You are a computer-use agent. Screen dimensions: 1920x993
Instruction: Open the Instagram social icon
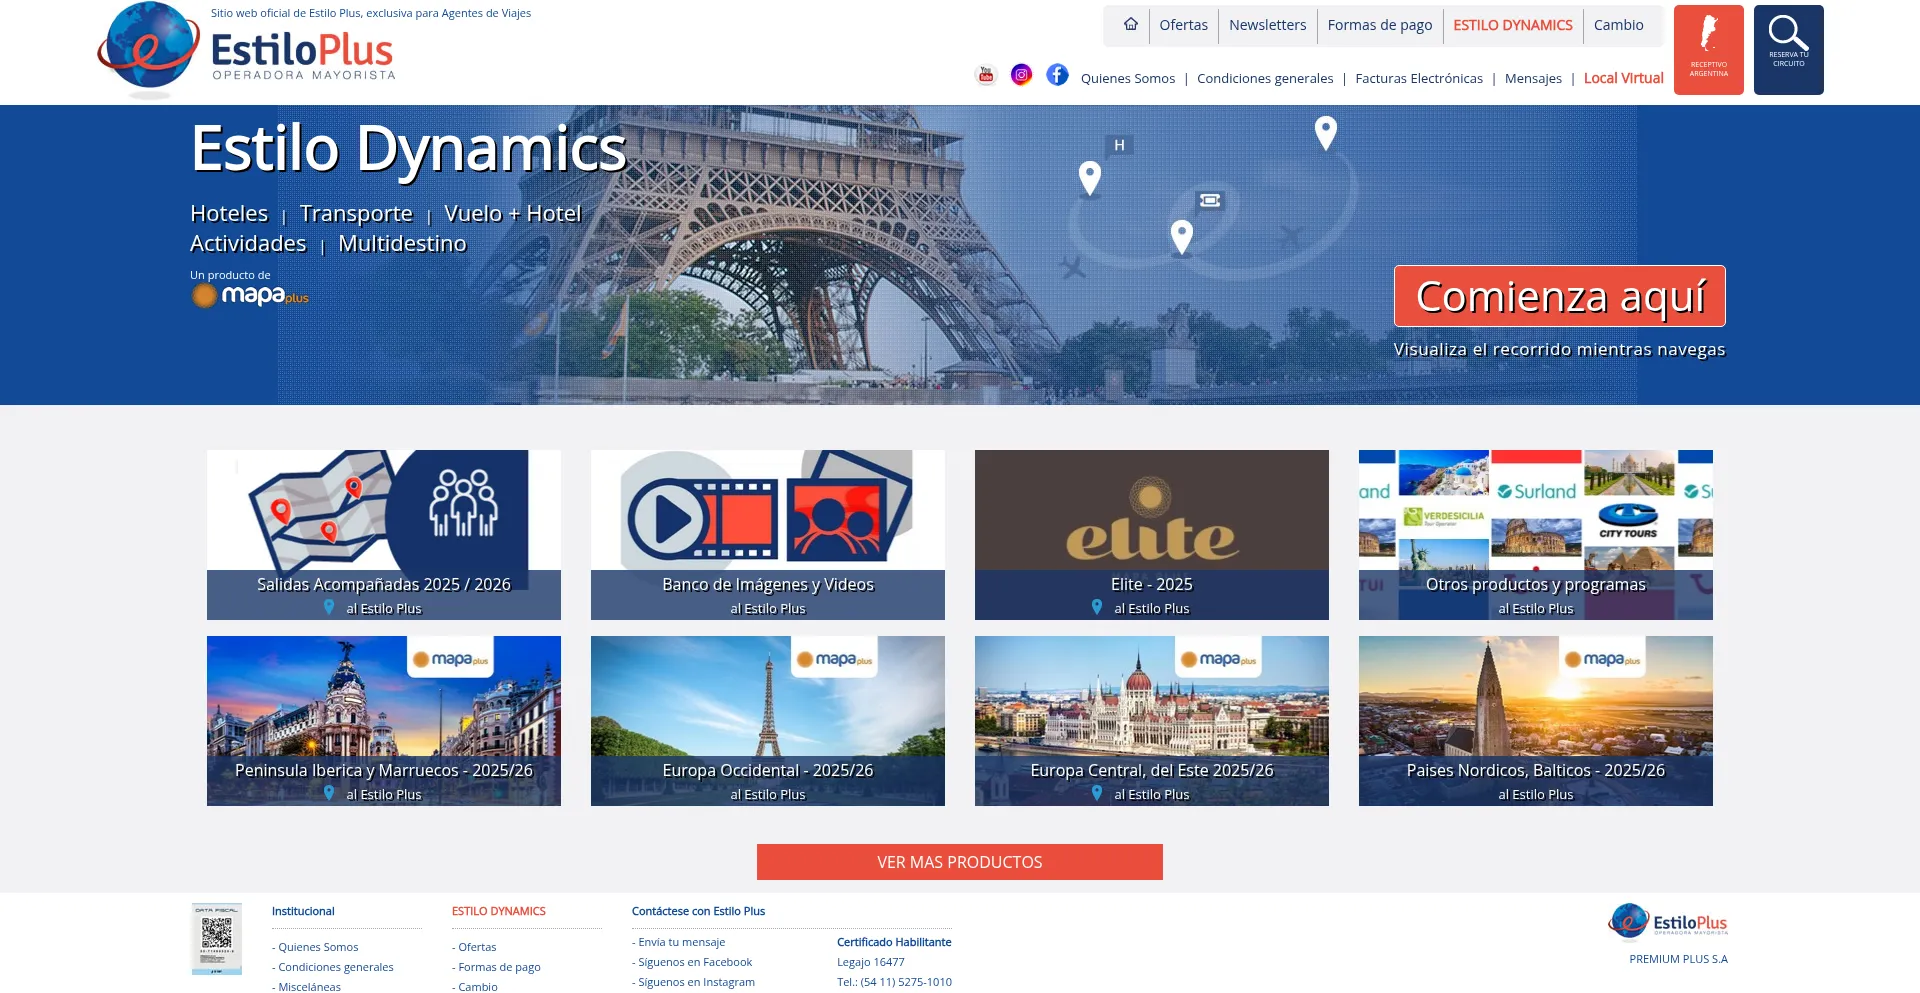click(1021, 75)
